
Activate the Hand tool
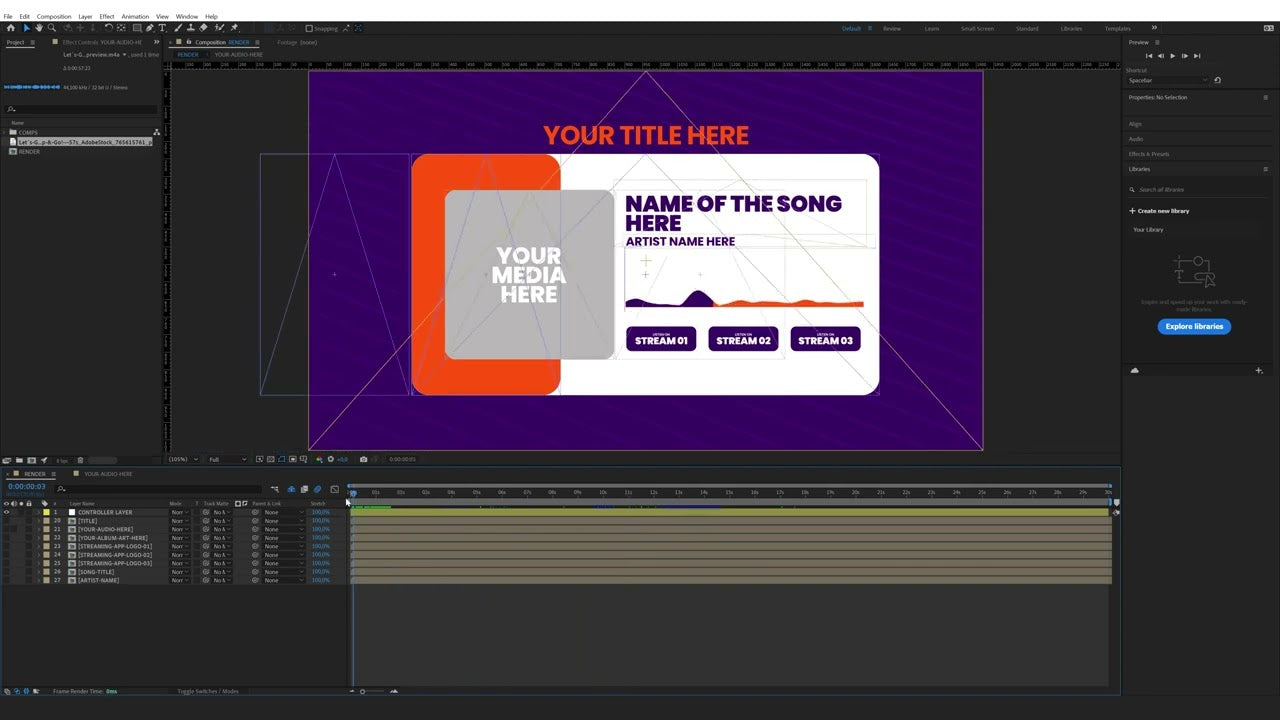tap(39, 28)
